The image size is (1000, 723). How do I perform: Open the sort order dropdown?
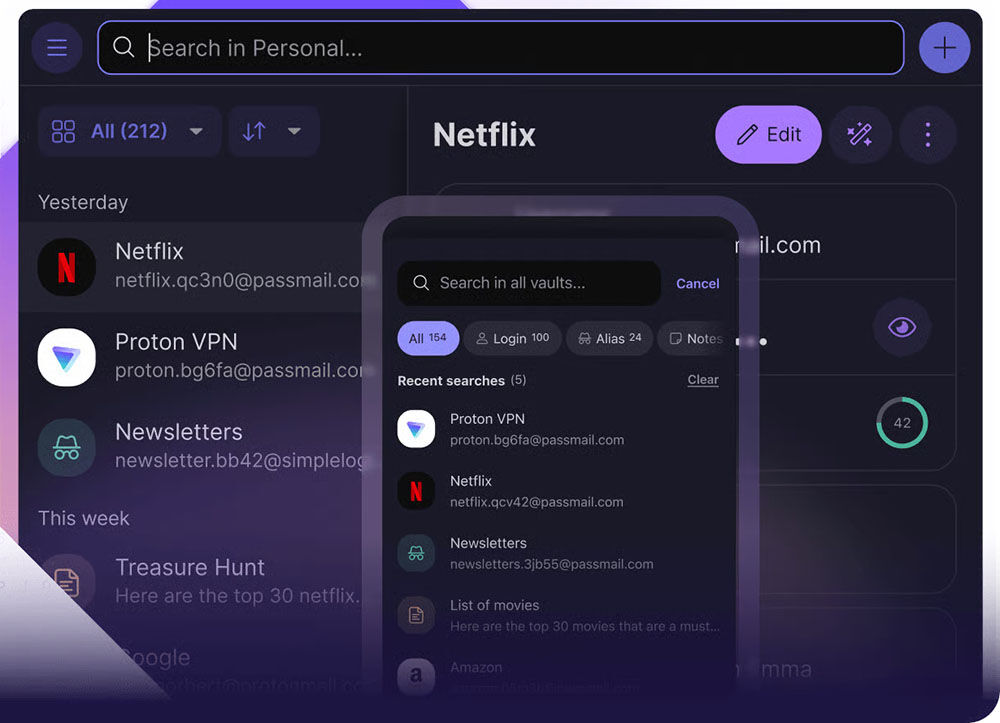tap(274, 131)
